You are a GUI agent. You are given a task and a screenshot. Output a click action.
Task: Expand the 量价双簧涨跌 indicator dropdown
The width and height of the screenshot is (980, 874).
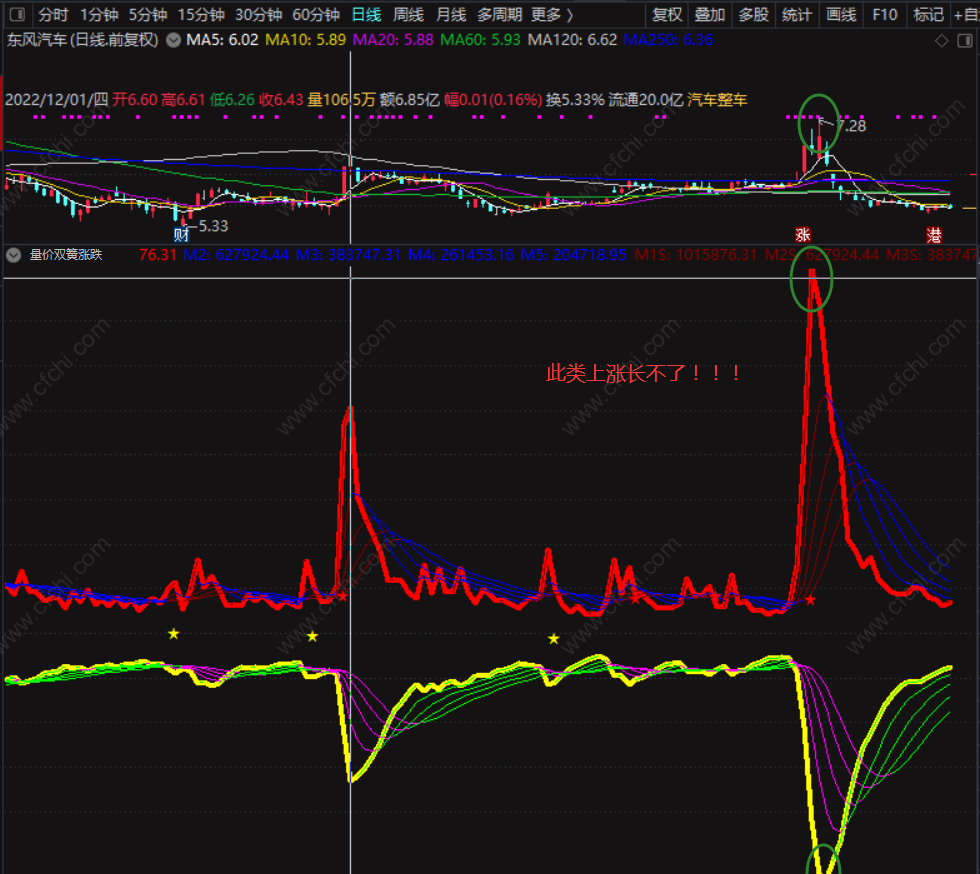coord(13,255)
